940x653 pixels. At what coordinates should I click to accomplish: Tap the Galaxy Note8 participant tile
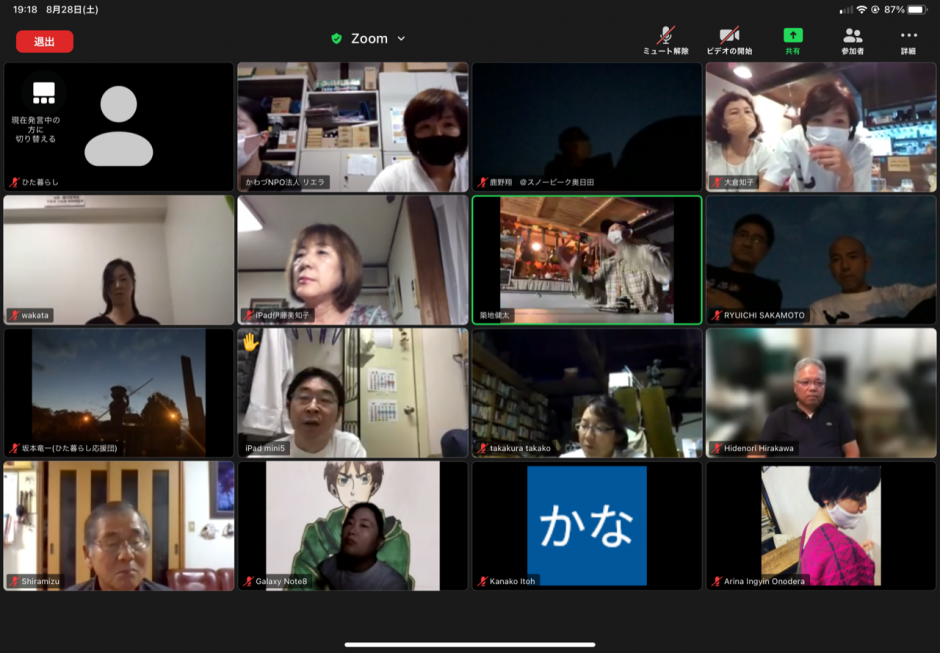coord(352,525)
